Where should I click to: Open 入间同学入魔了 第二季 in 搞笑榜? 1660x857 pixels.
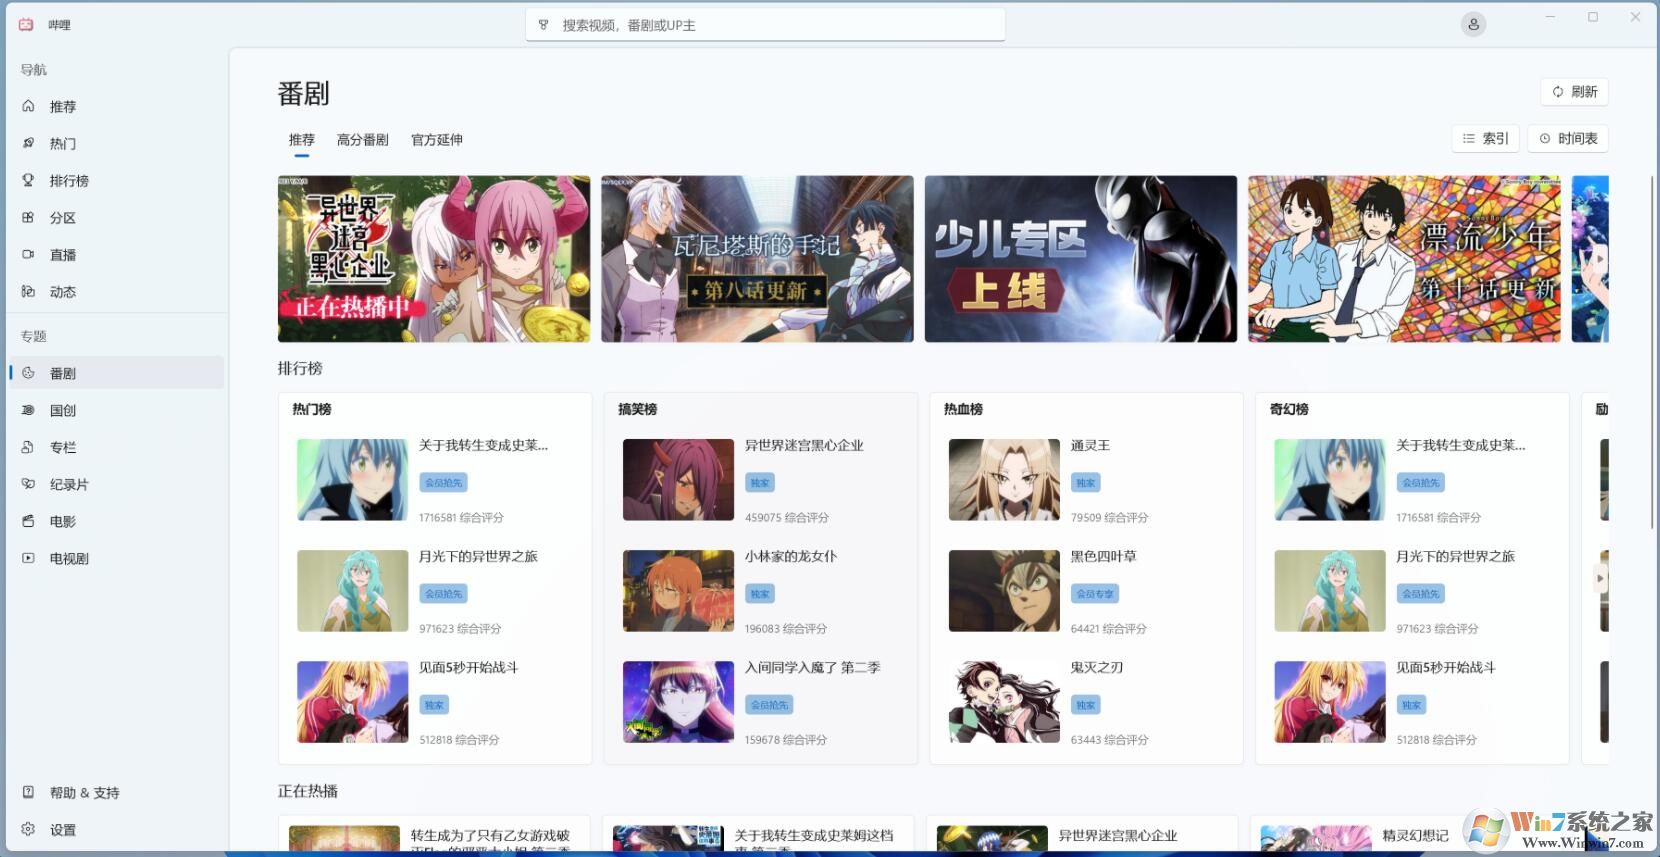click(761, 702)
